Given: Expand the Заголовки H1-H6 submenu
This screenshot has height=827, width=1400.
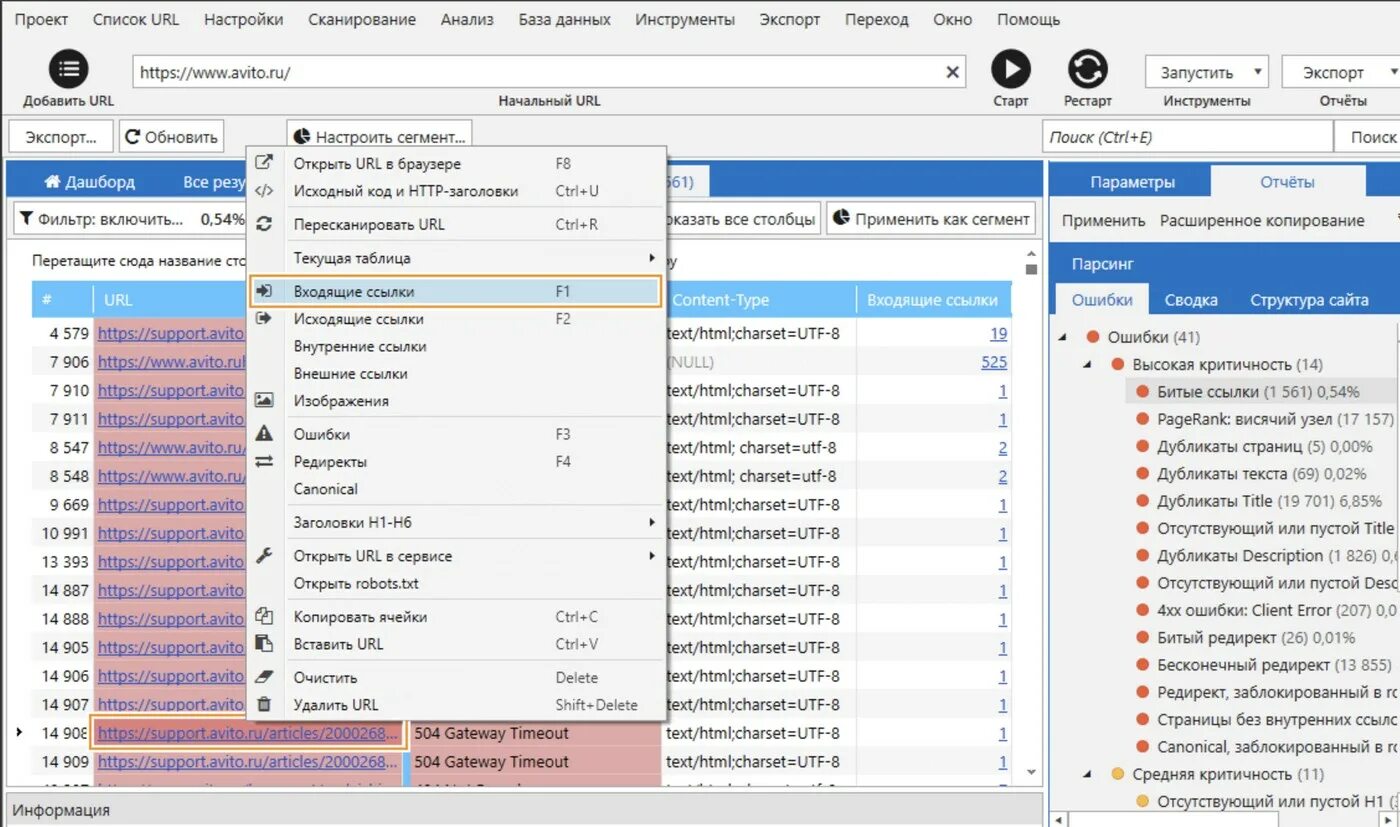Looking at the screenshot, I should [652, 522].
